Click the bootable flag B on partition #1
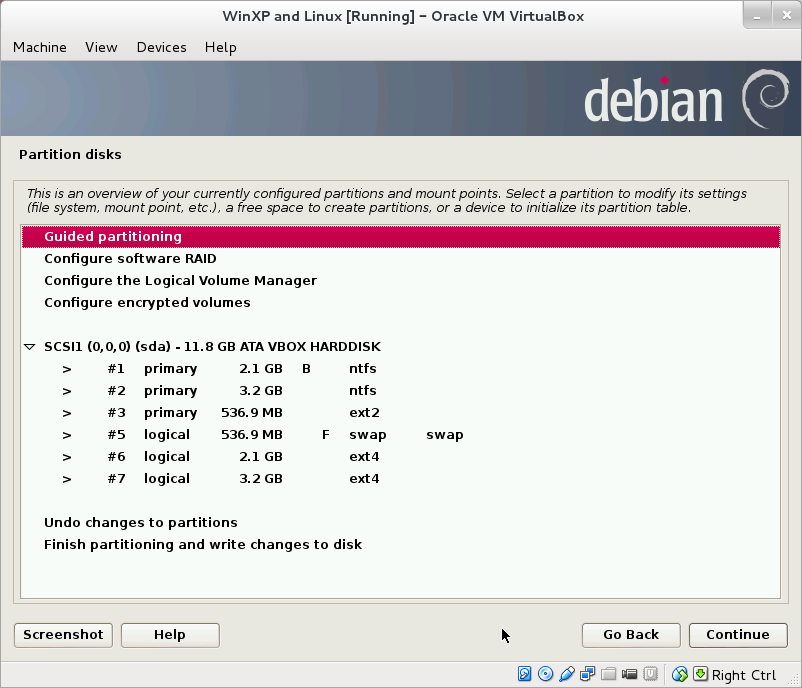This screenshot has width=802, height=688. 305,368
